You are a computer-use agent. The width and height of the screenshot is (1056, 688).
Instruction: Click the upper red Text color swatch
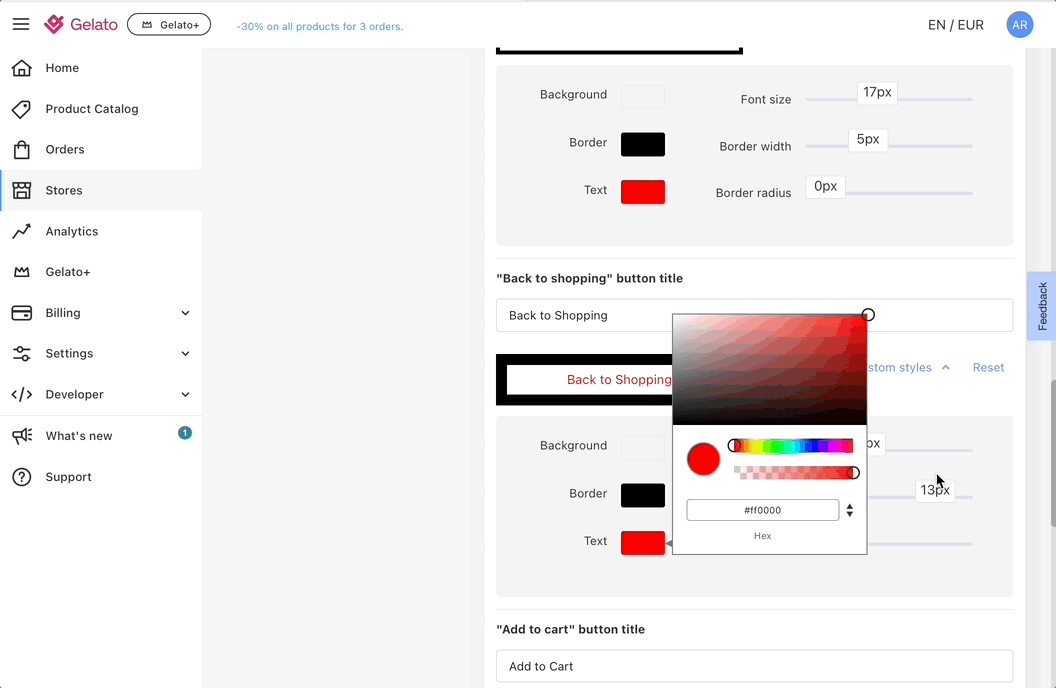pos(642,192)
